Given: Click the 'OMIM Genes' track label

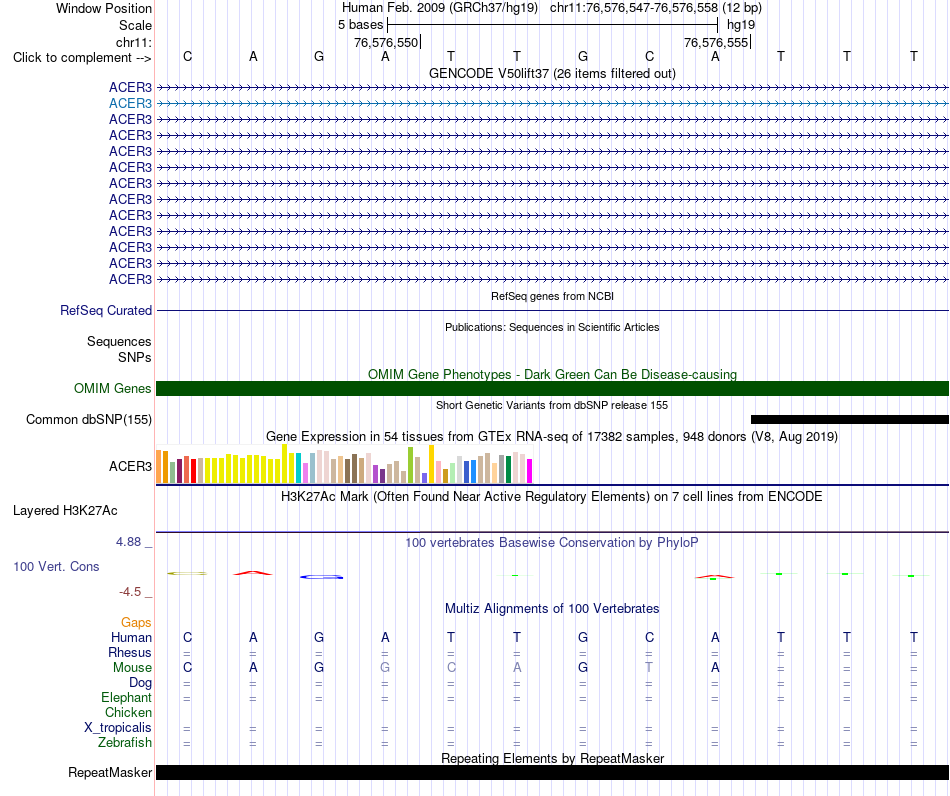Looking at the screenshot, I should coord(113,388).
